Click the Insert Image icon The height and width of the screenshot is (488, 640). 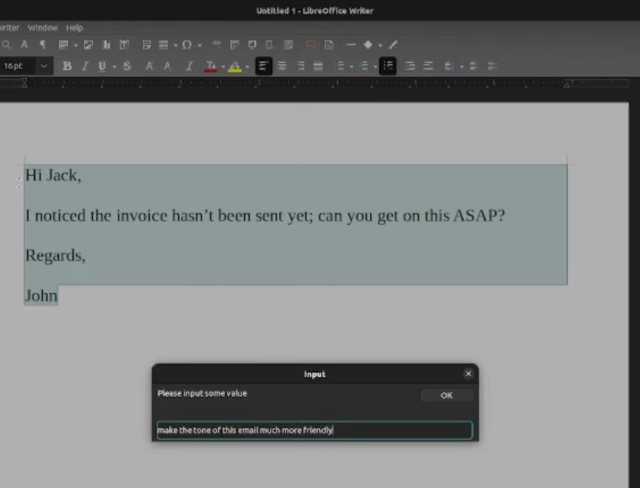tap(88, 45)
